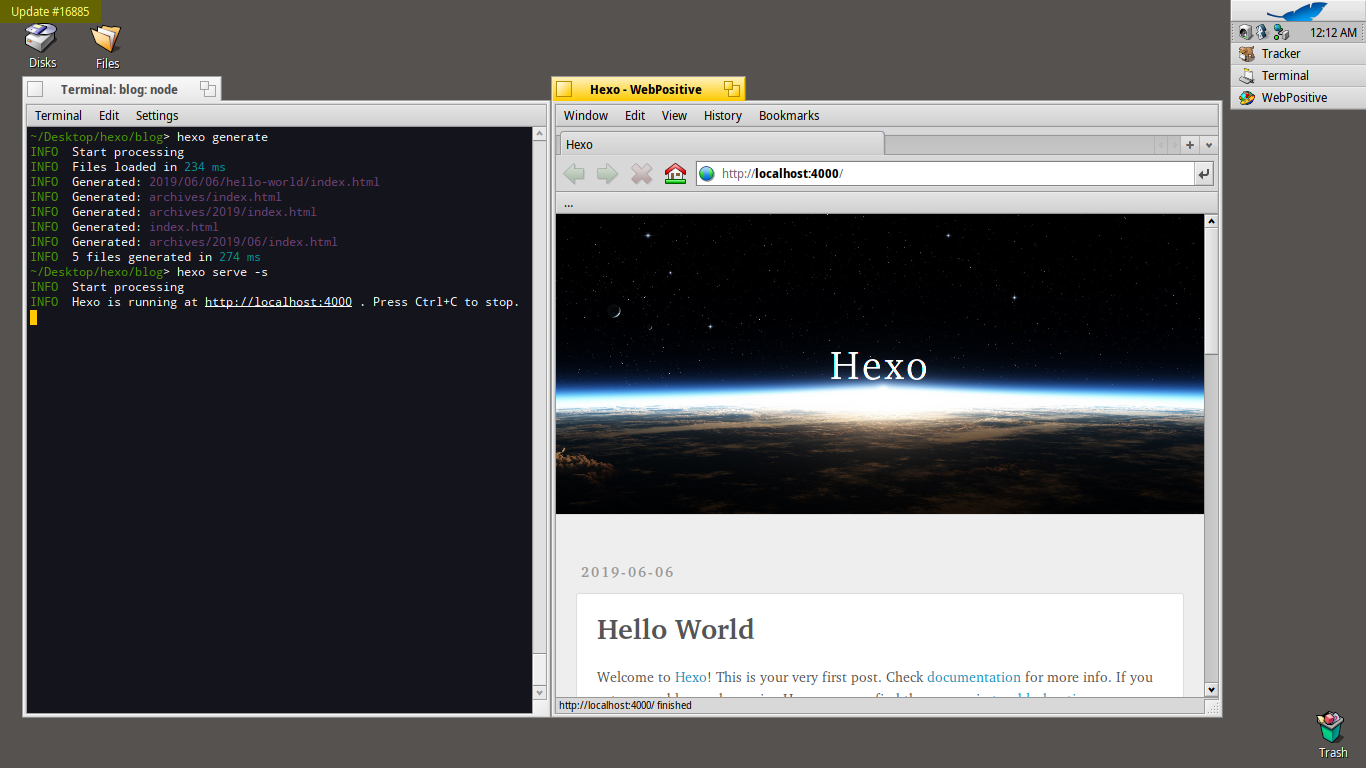Go back in WebPositive
The height and width of the screenshot is (768, 1366).
pos(574,174)
